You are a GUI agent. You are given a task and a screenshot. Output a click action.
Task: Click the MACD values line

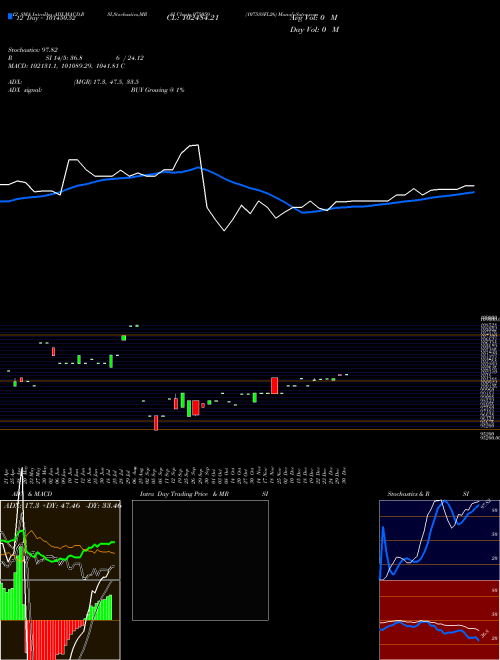coord(66,66)
